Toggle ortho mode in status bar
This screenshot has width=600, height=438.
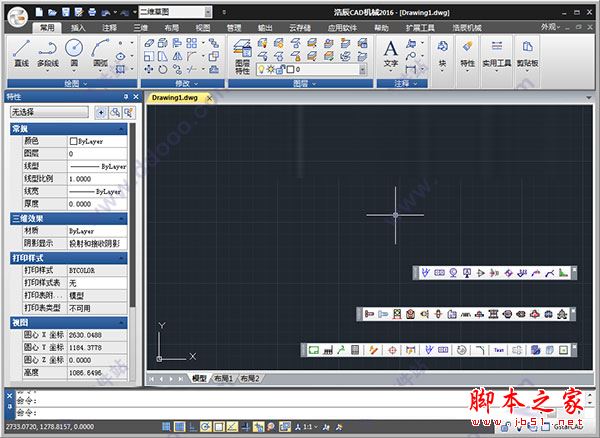point(192,427)
